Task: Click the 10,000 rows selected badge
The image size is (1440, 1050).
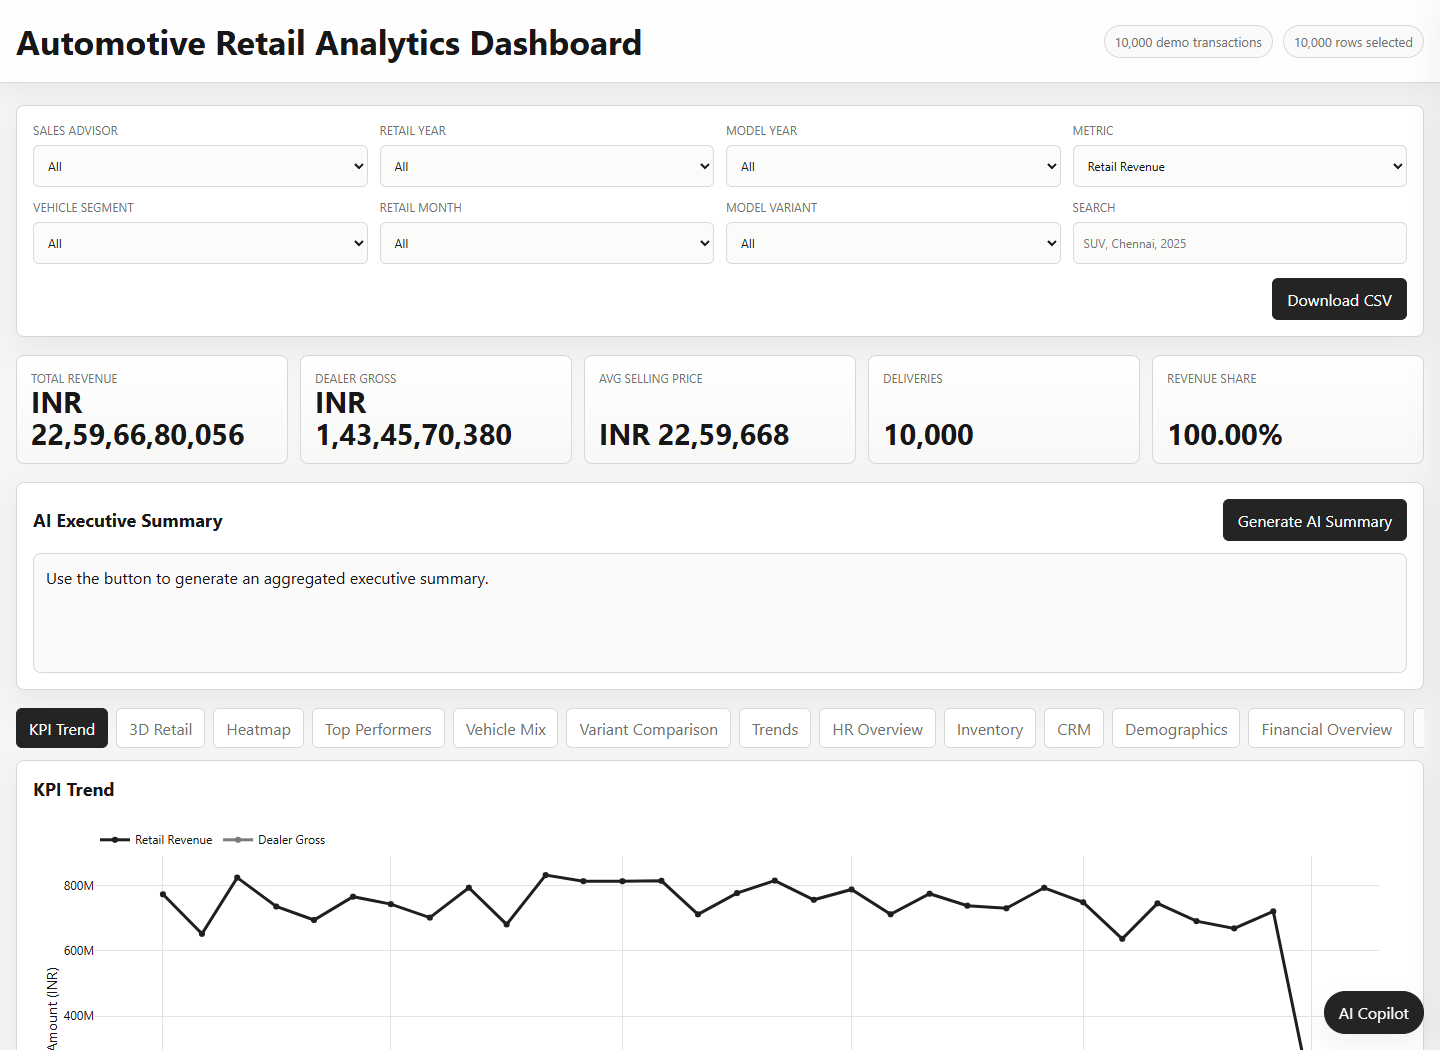Action: [x=1353, y=42]
